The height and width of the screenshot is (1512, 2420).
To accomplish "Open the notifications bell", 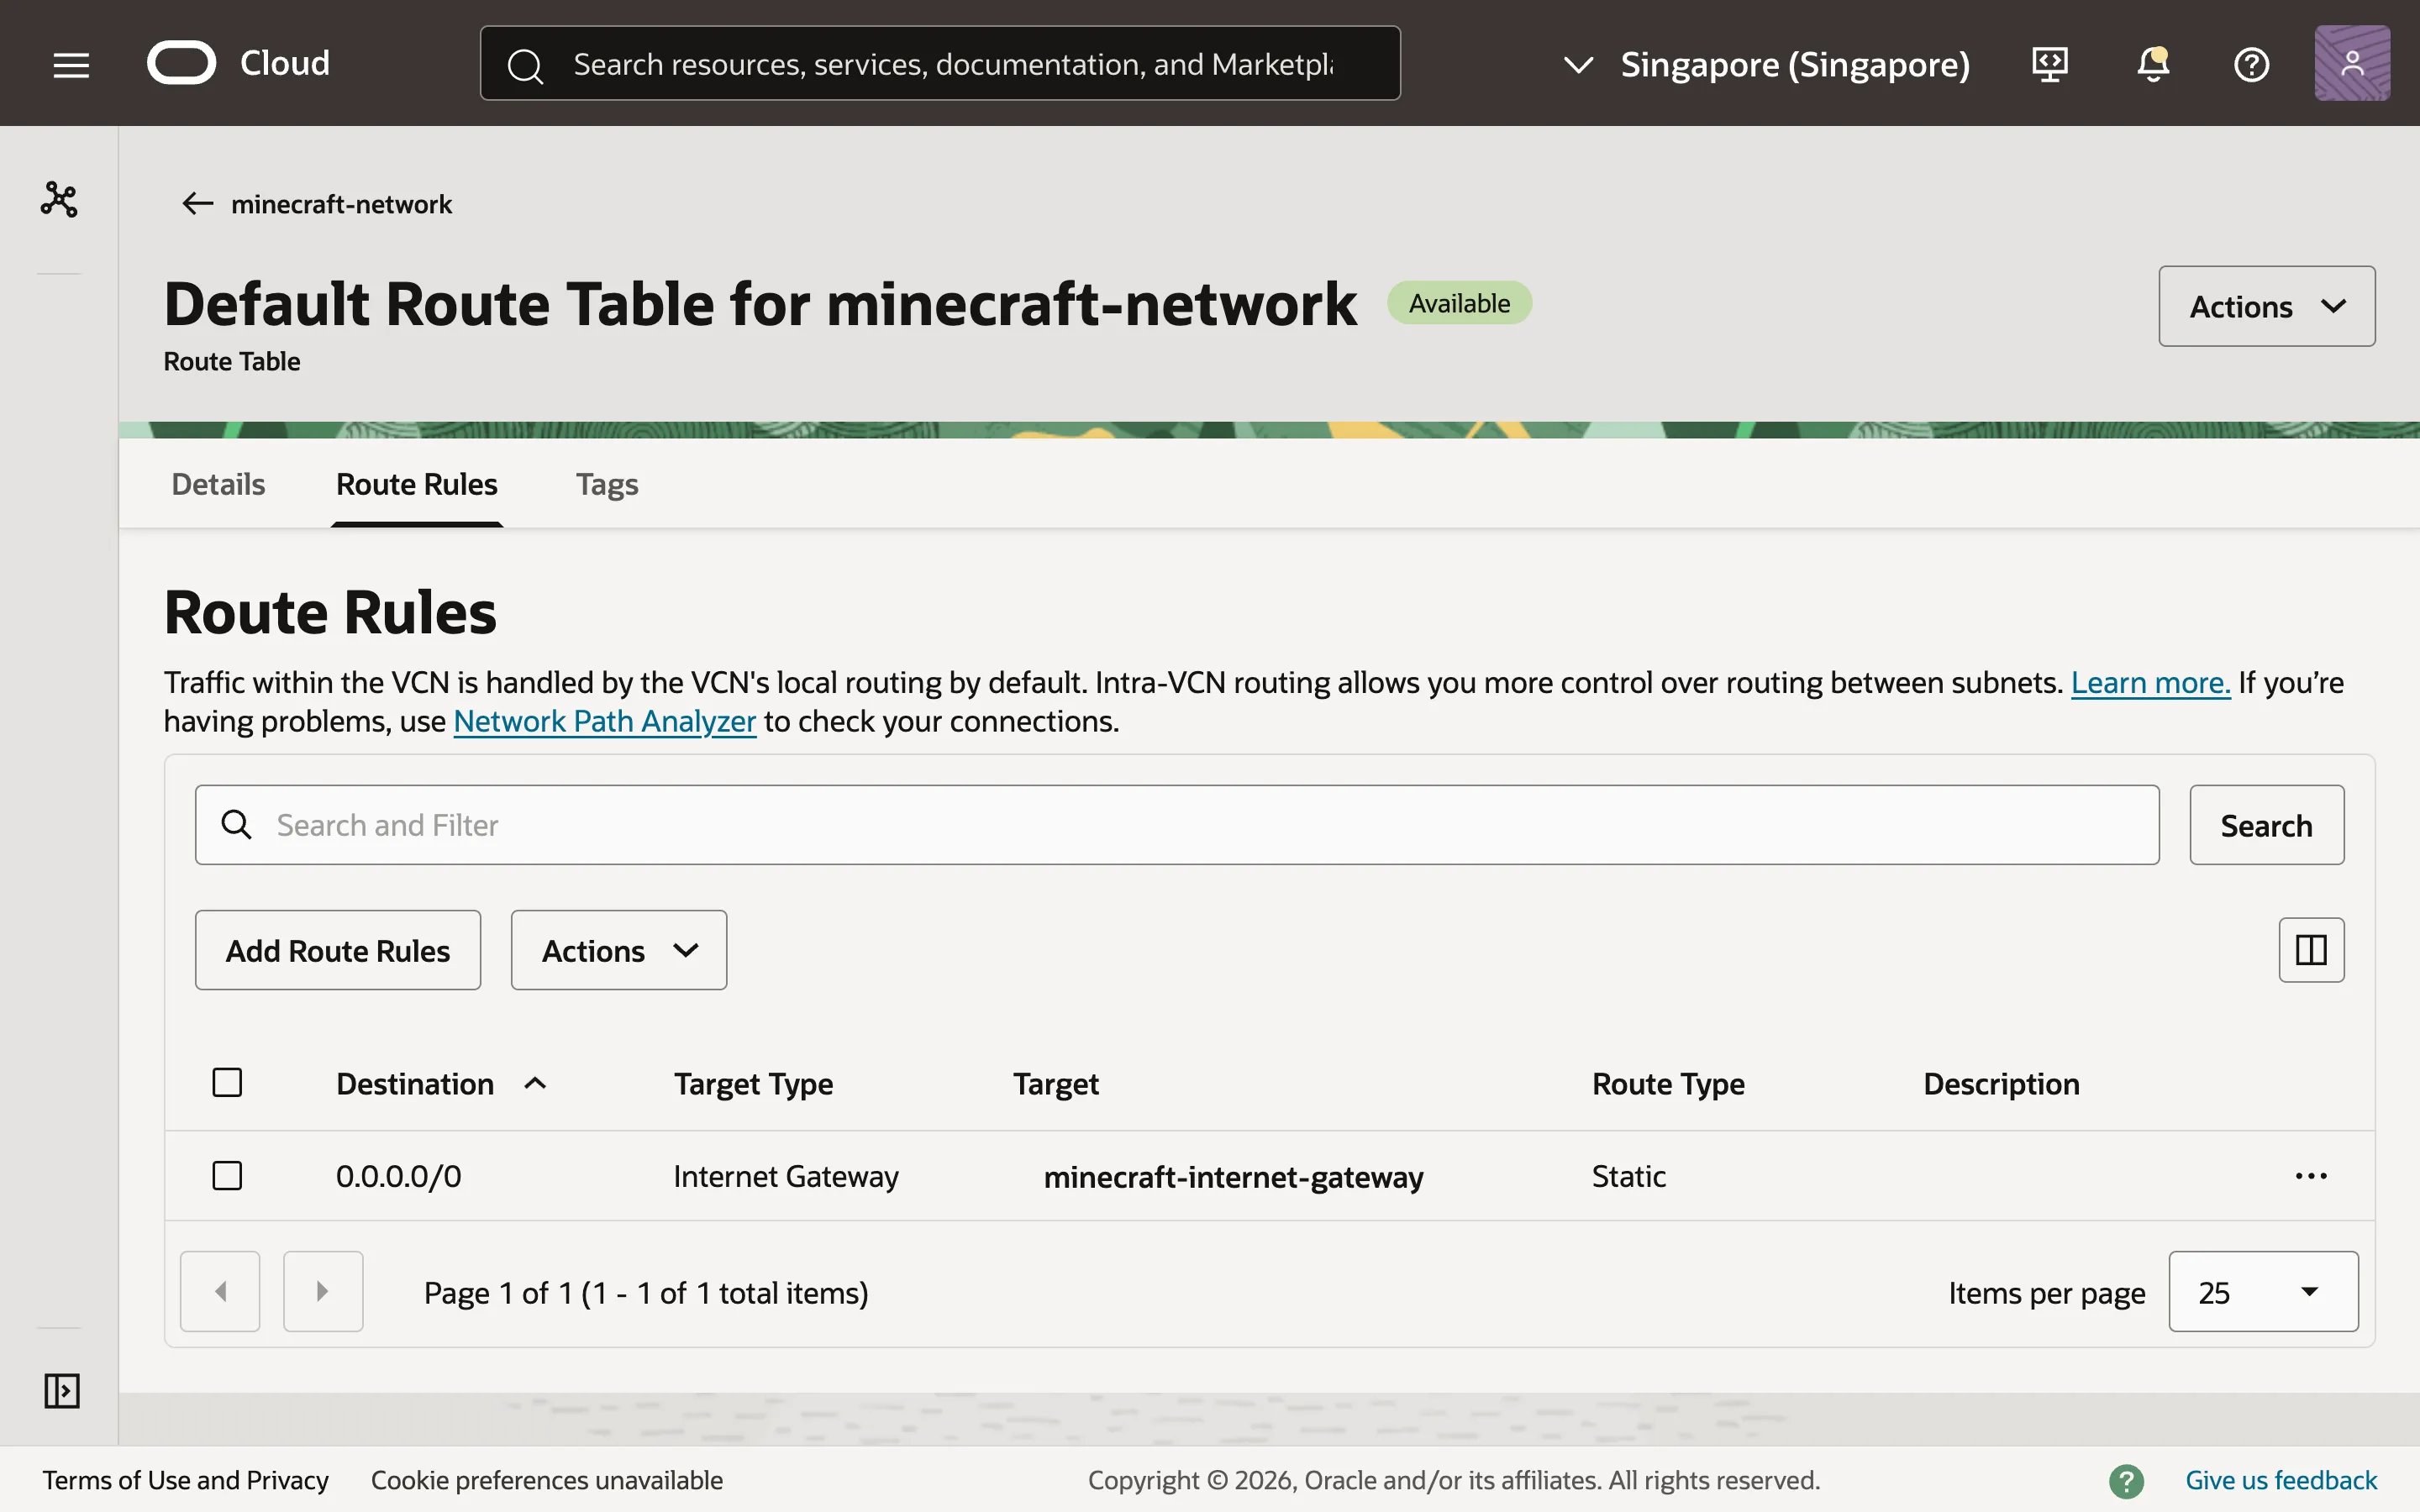I will 2152,65.
